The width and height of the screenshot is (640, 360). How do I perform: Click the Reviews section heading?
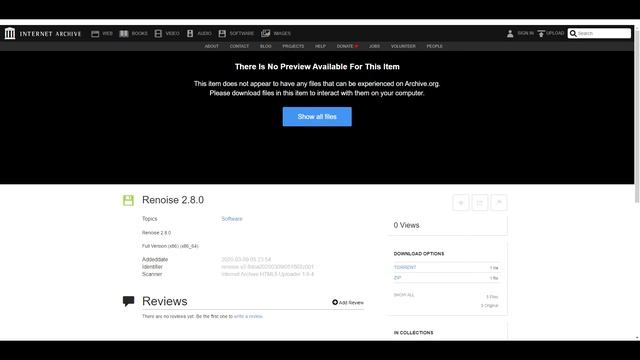[x=164, y=301]
